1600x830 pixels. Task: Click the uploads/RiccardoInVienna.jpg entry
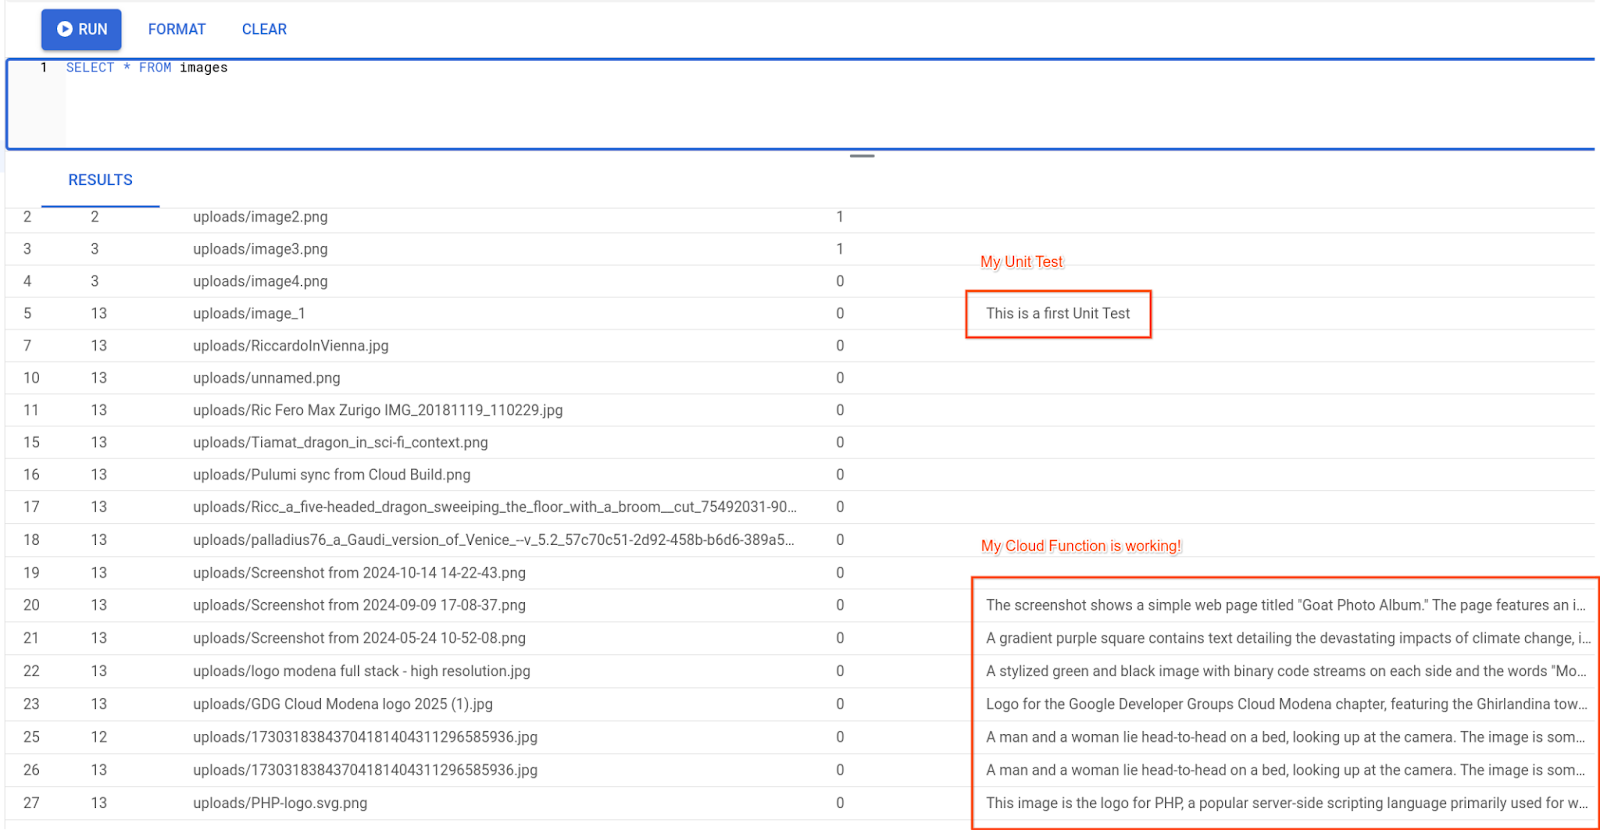pyautogui.click(x=290, y=346)
